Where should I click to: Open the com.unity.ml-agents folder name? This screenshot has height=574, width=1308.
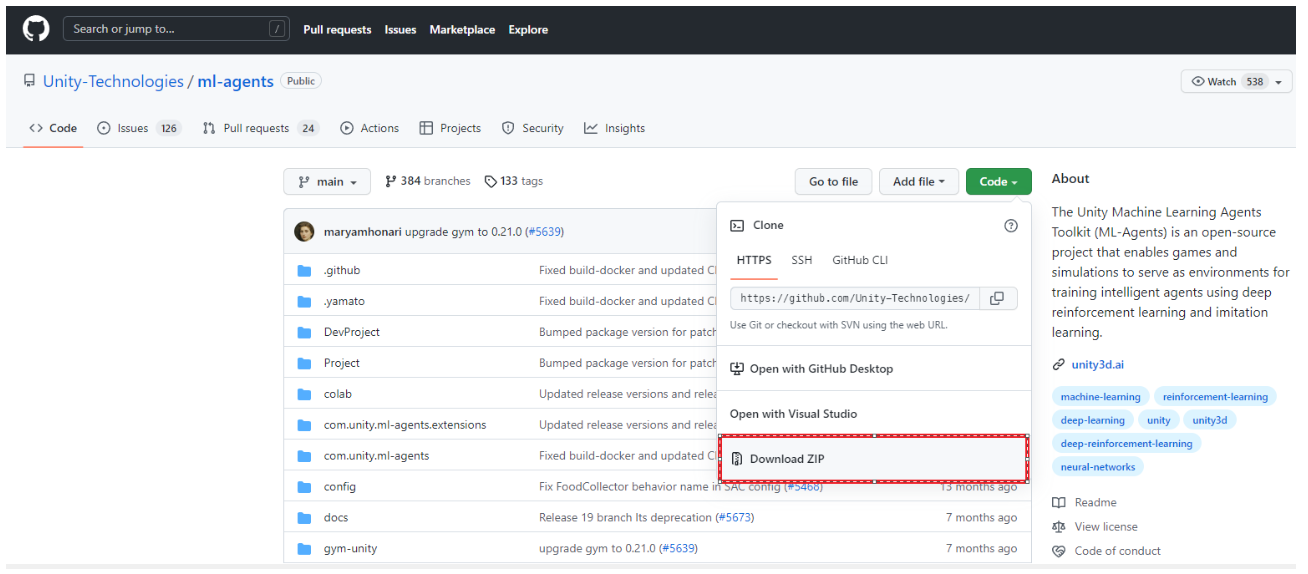point(376,456)
